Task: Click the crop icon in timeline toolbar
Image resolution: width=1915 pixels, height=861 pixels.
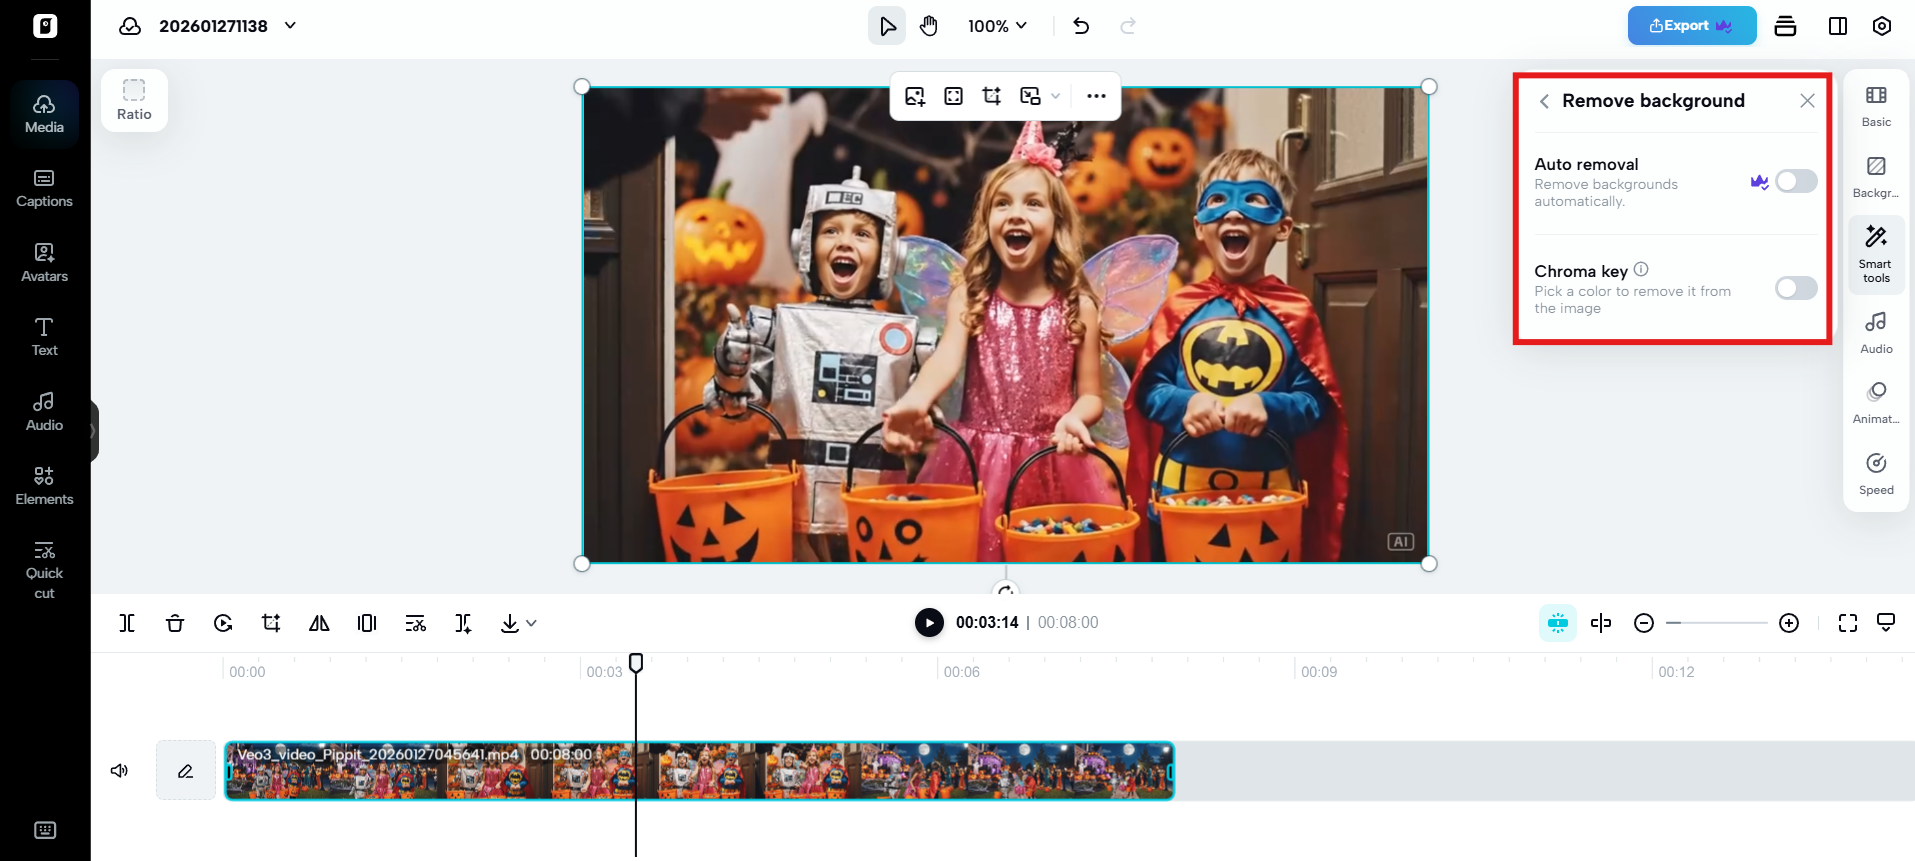Action: point(271,623)
